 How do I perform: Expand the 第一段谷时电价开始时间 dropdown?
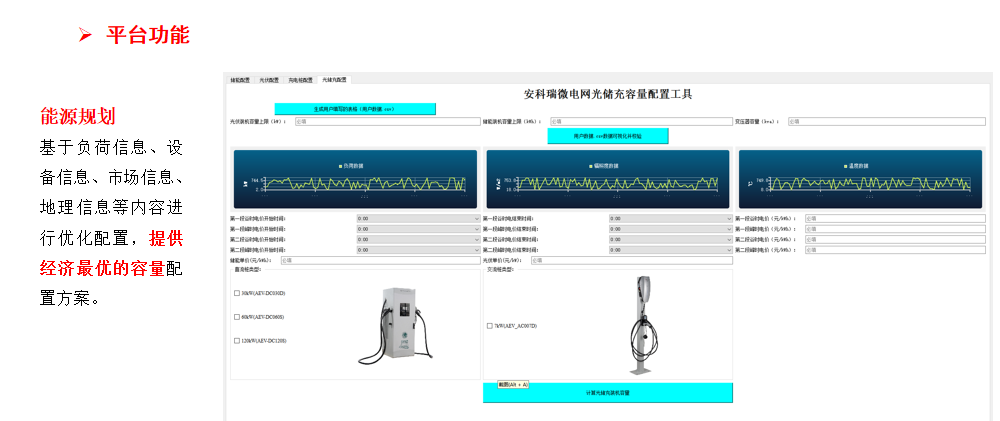(x=418, y=217)
